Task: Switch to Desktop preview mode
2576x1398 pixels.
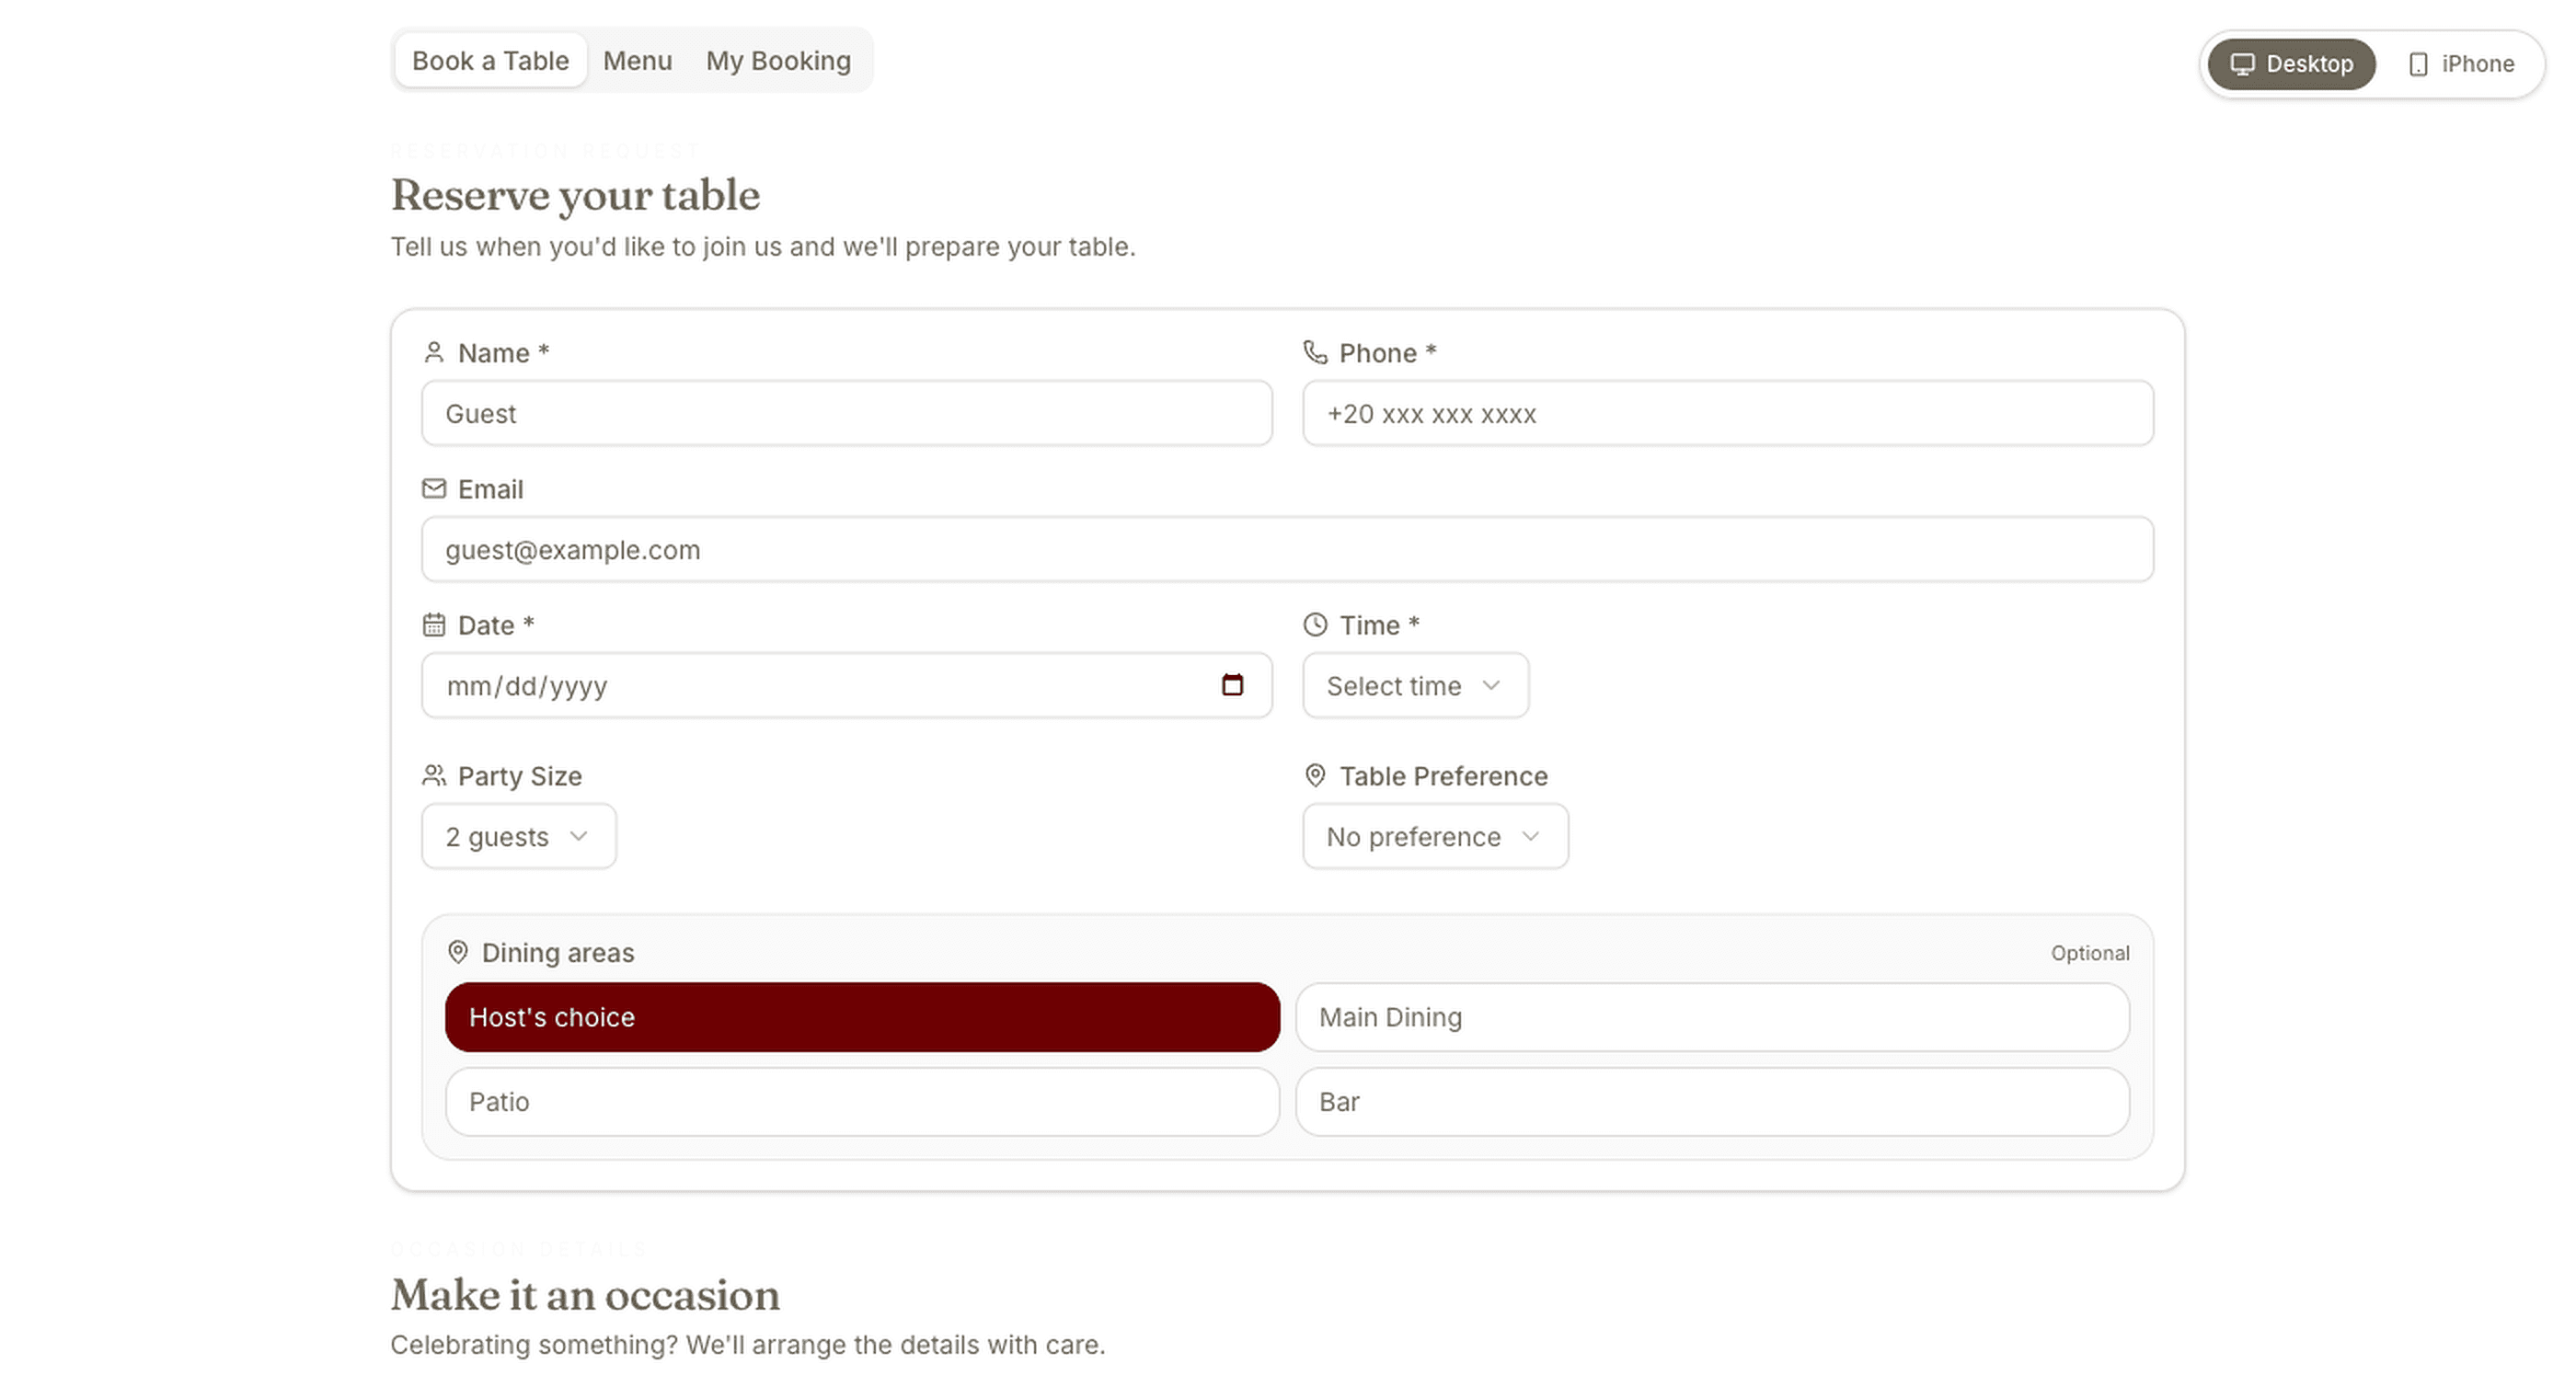Action: coord(2291,64)
